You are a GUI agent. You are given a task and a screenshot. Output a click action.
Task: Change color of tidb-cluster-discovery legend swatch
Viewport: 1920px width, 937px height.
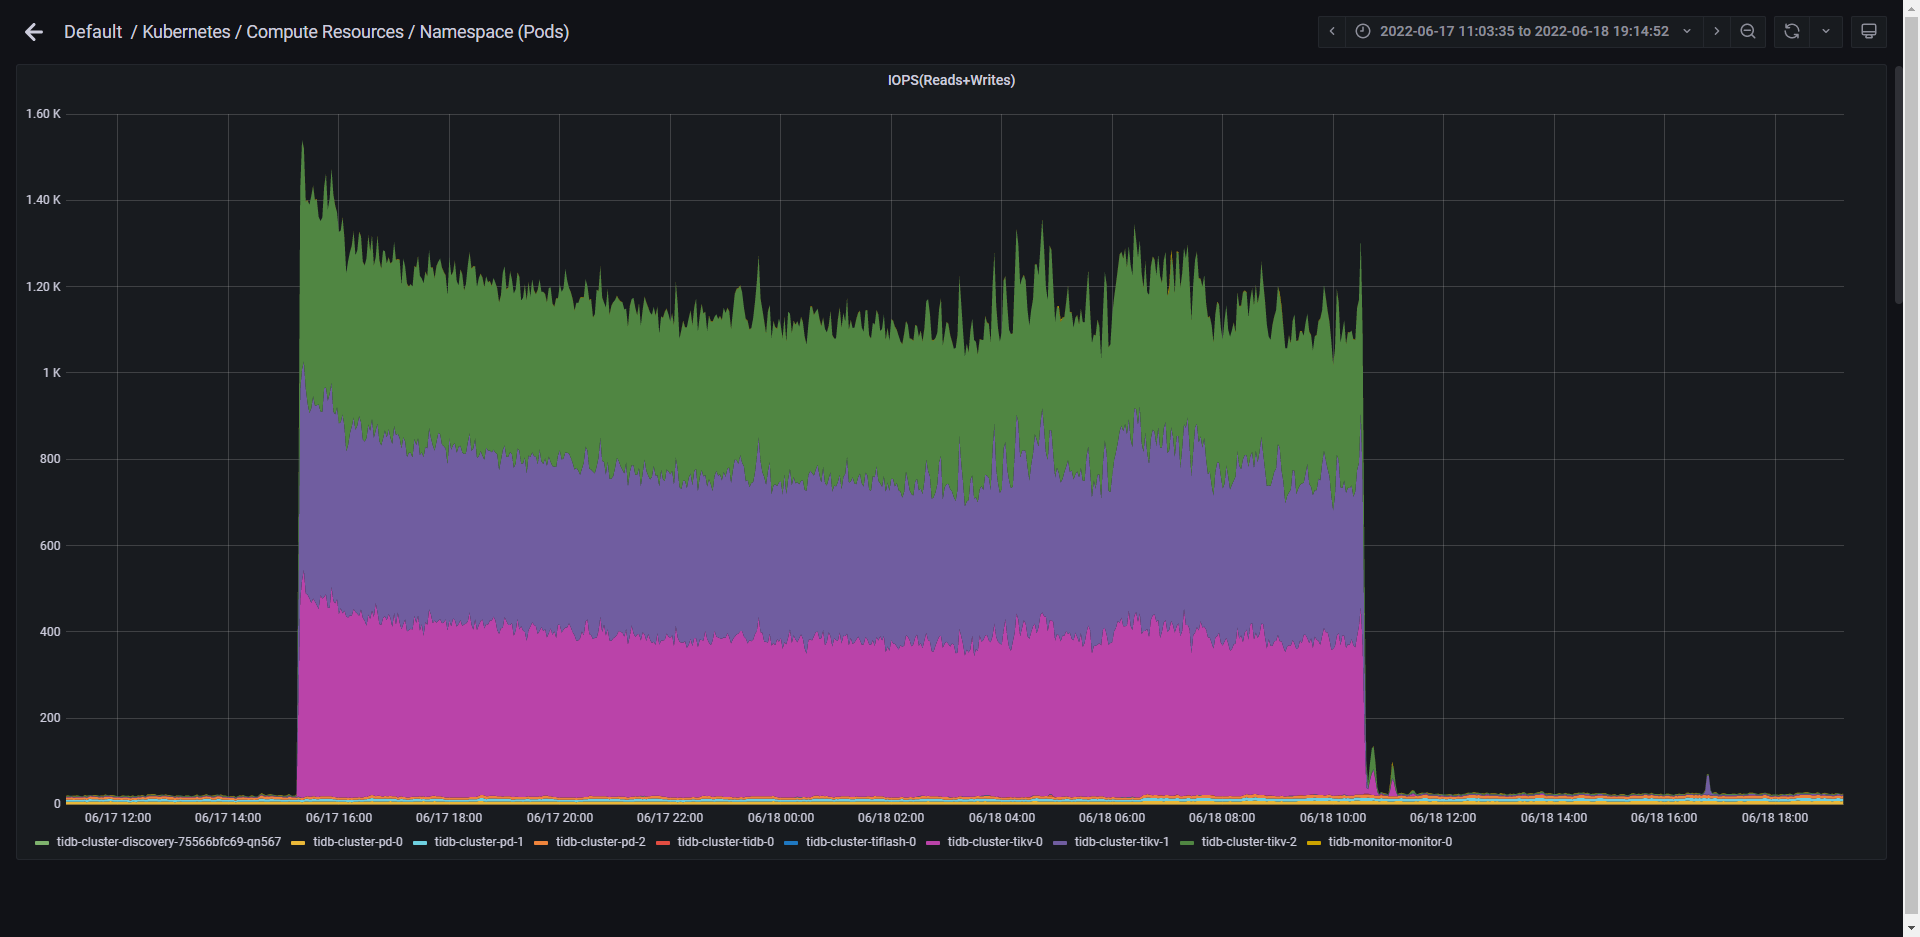click(x=42, y=843)
